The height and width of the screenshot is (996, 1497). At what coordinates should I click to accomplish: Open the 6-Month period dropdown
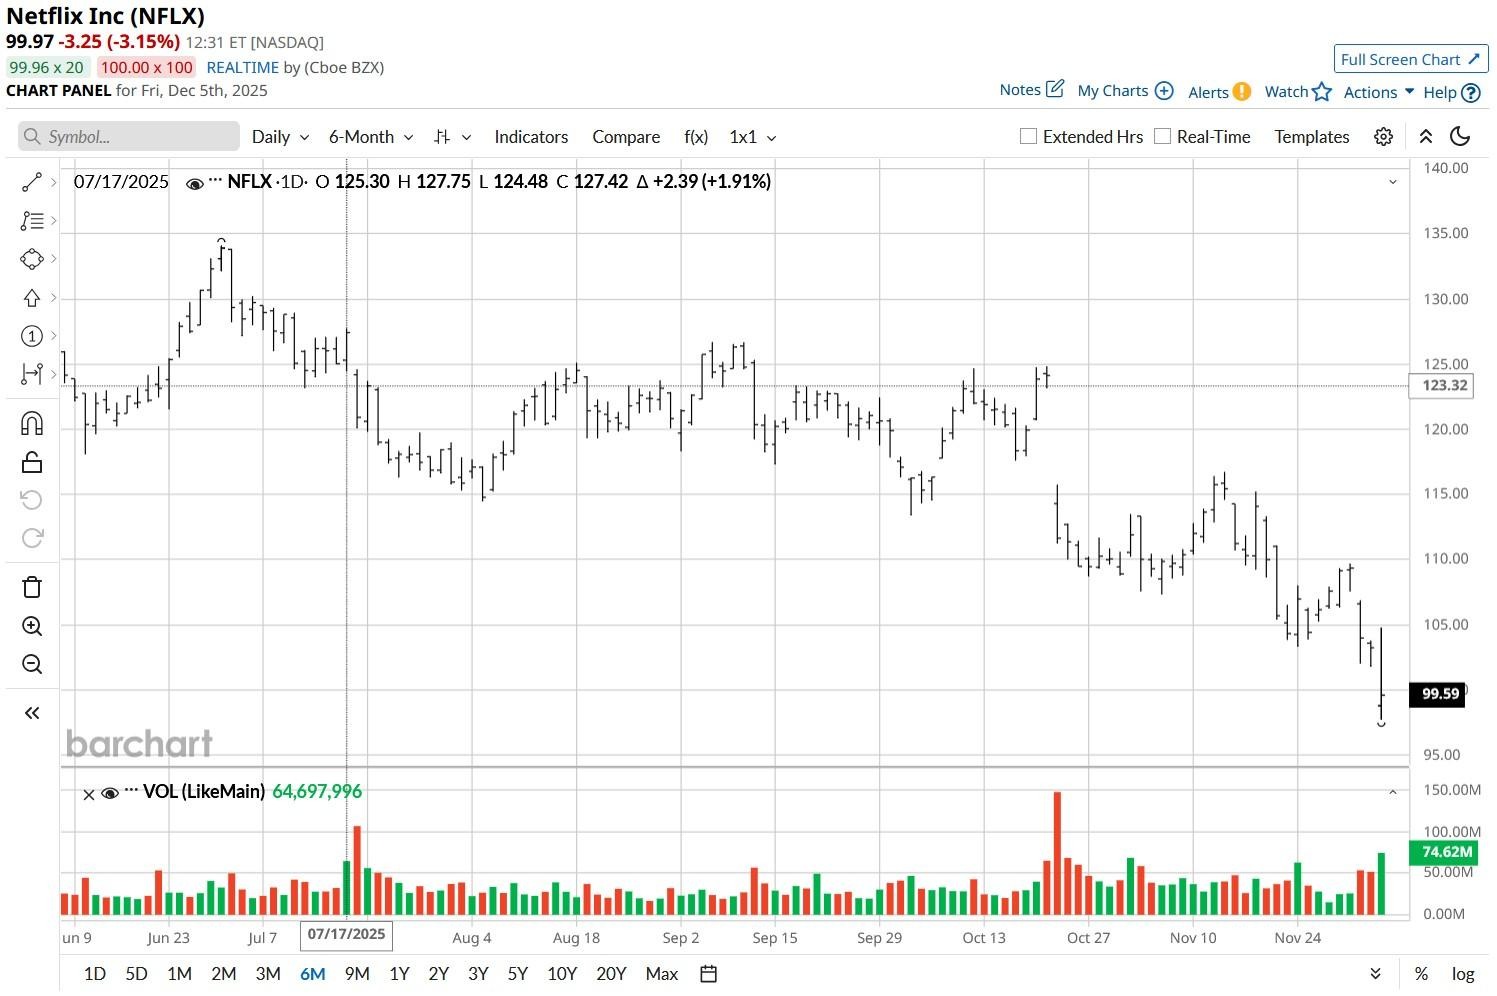pyautogui.click(x=371, y=137)
